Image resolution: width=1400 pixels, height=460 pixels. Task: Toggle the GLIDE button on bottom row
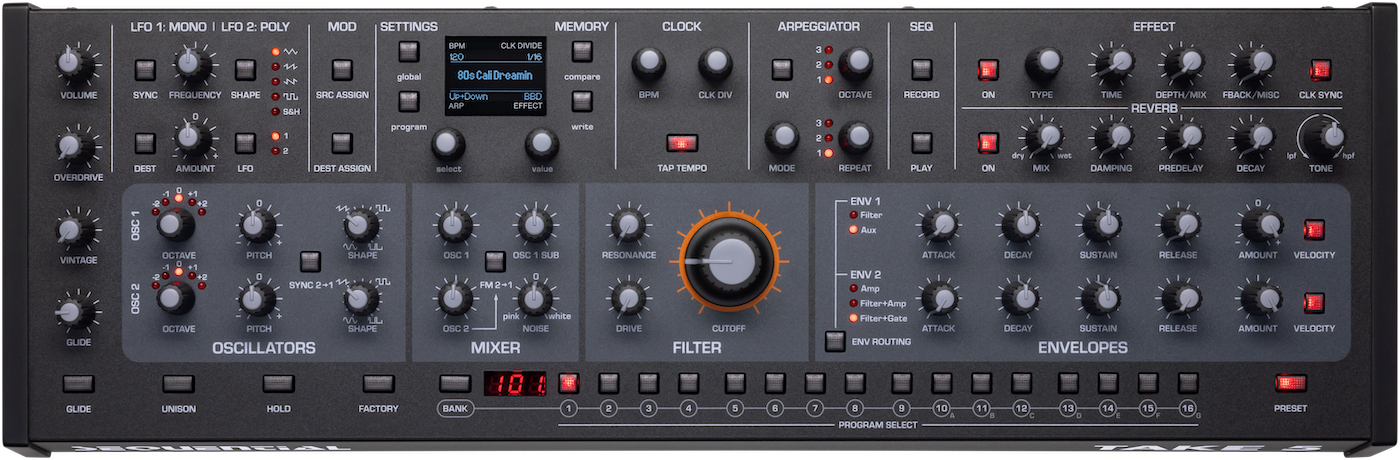pyautogui.click(x=78, y=384)
